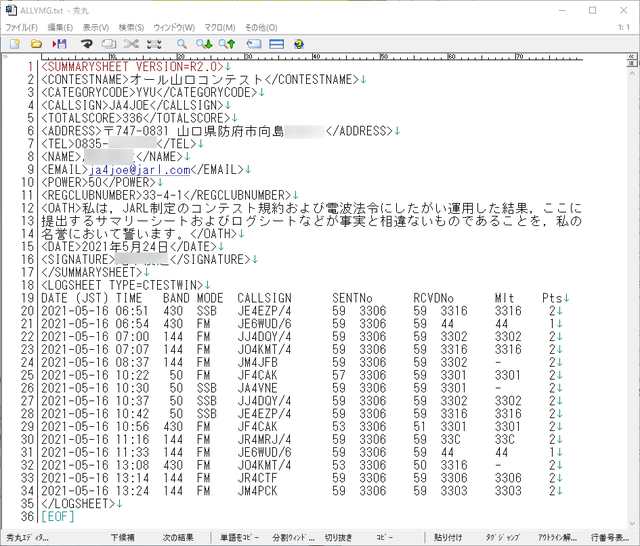Image resolution: width=640 pixels, height=546 pixels.
Task: Click the タグジャンプ function key button
Action: tap(502, 537)
